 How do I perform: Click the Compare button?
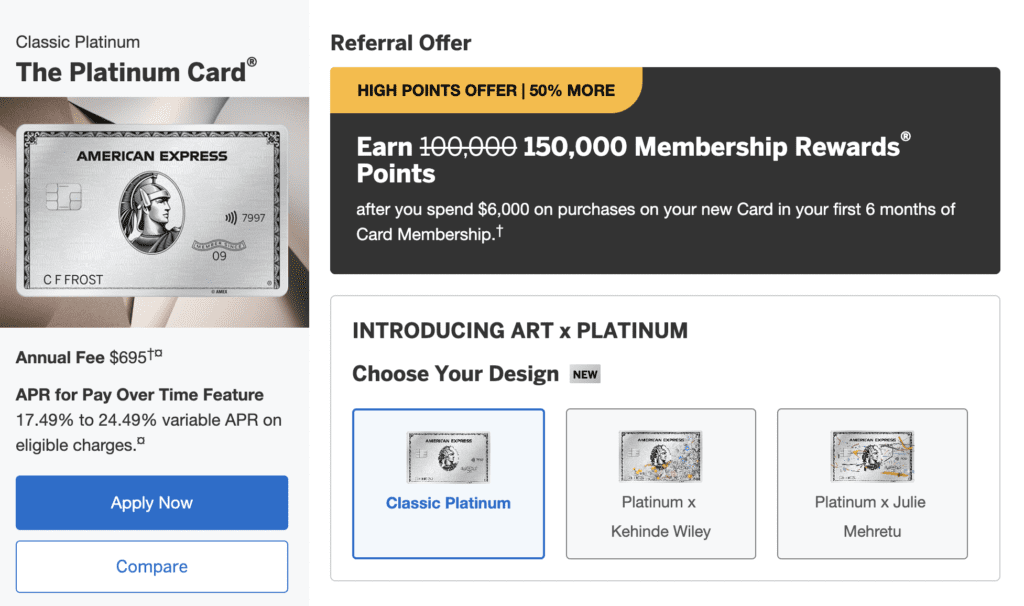click(151, 566)
